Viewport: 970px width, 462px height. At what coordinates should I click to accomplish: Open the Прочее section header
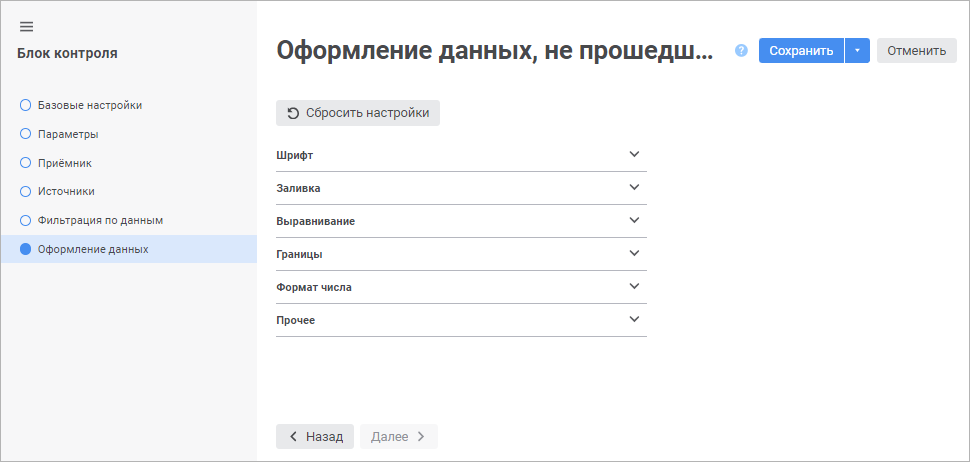click(x=460, y=320)
